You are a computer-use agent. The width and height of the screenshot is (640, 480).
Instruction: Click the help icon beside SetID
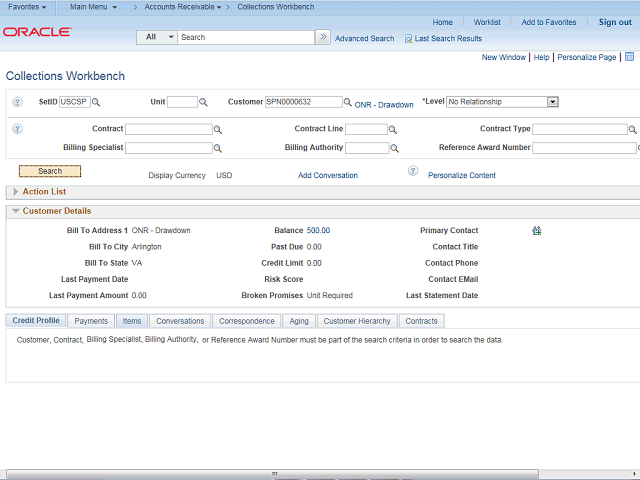click(17, 102)
